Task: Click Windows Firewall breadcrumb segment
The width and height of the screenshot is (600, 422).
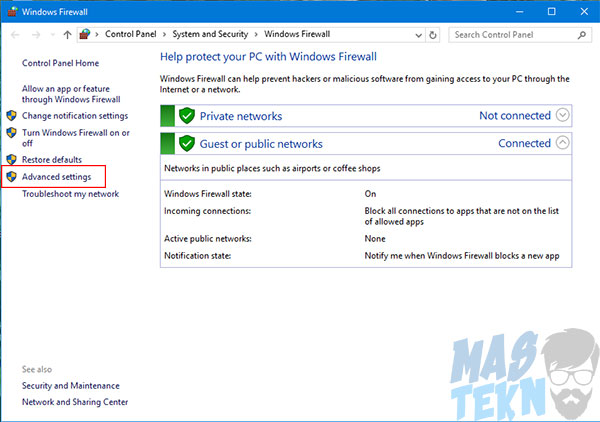Action: coord(297,34)
